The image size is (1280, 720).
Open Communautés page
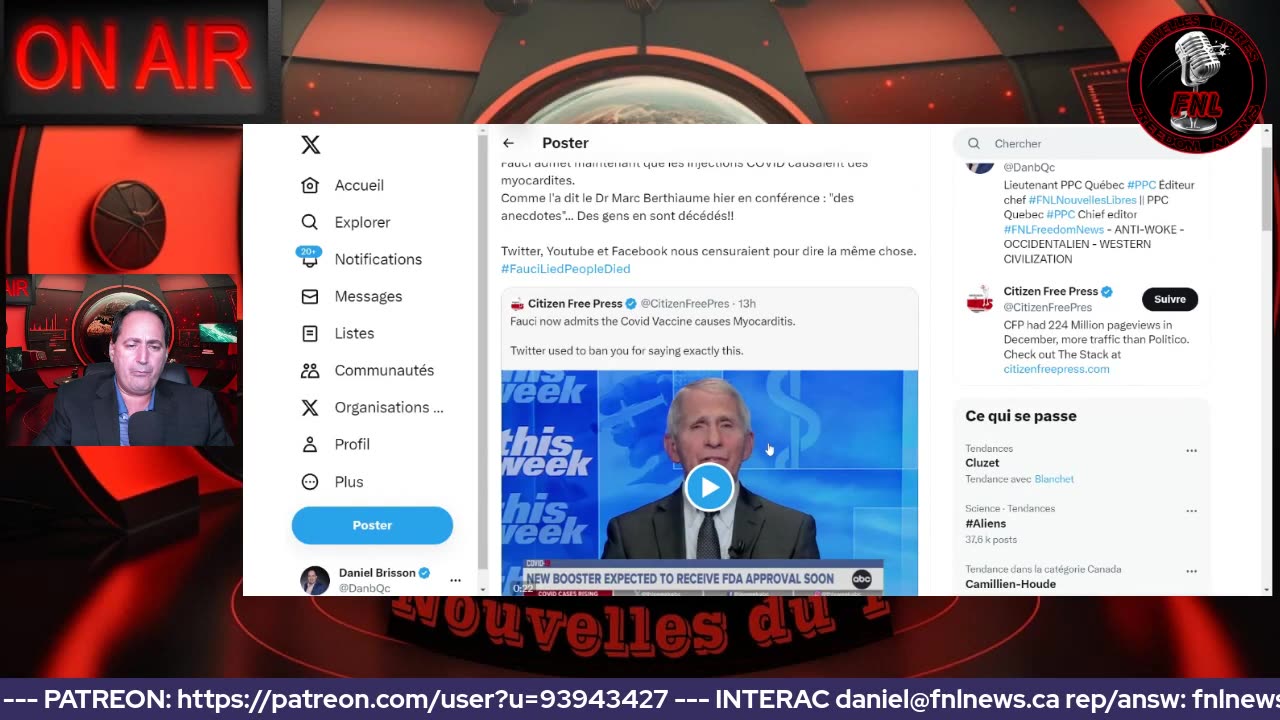pos(368,370)
